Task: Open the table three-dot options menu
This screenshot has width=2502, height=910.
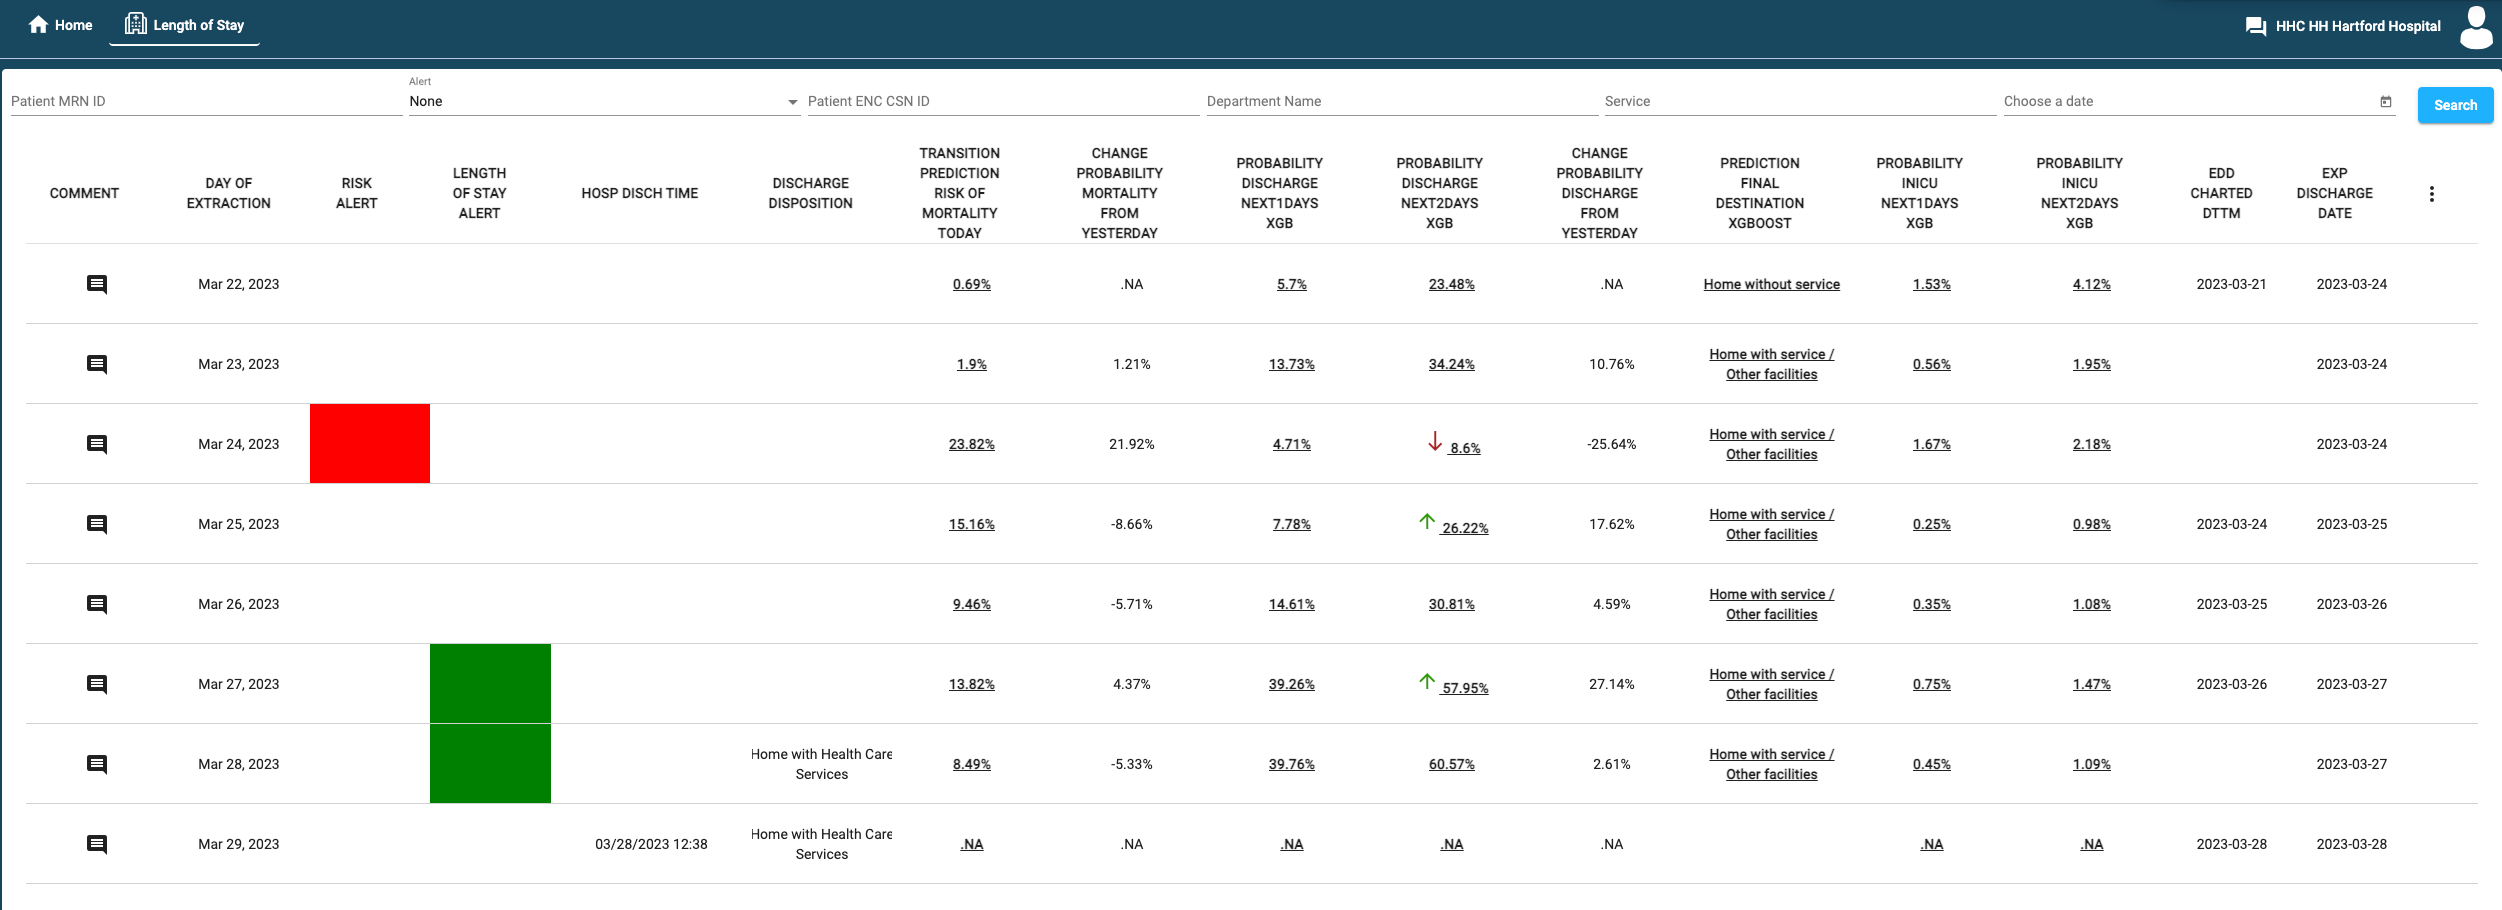Action: (2432, 194)
